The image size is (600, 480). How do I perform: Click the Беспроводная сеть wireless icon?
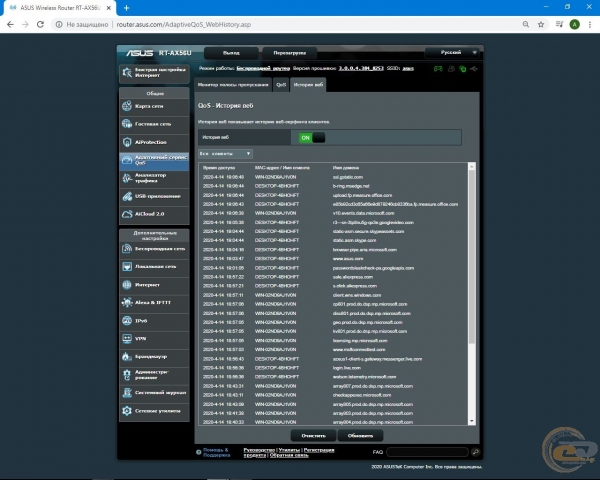point(127,249)
